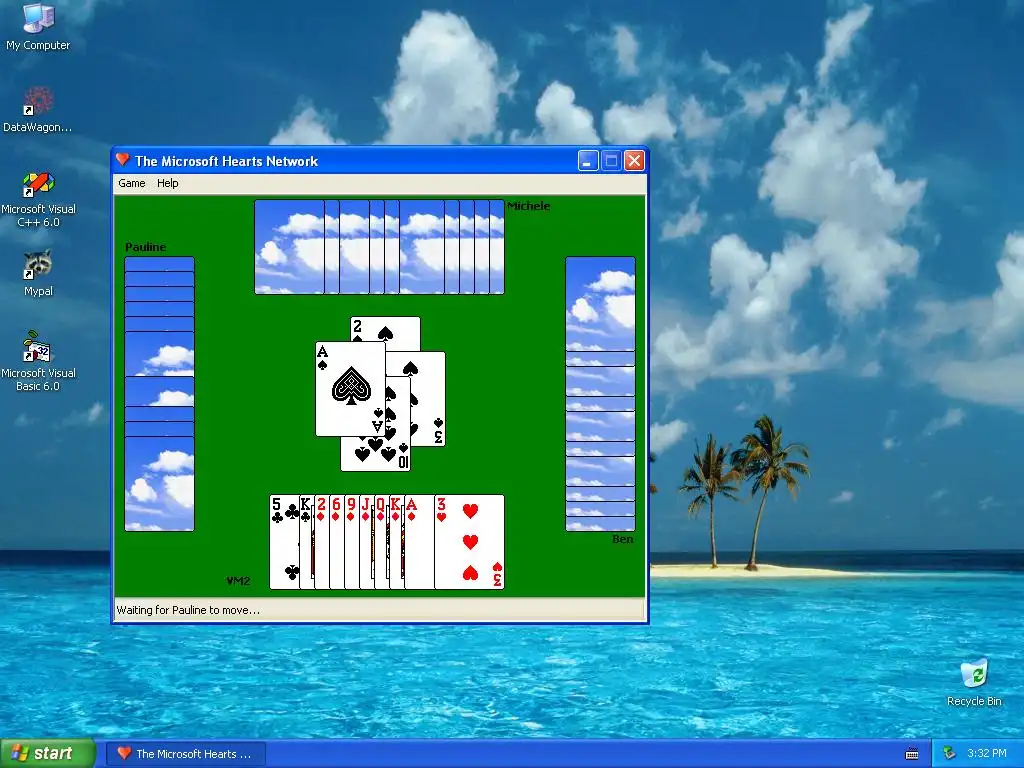This screenshot has width=1024, height=768.
Task: Play the Ace of diamonds card
Action: click(x=419, y=542)
